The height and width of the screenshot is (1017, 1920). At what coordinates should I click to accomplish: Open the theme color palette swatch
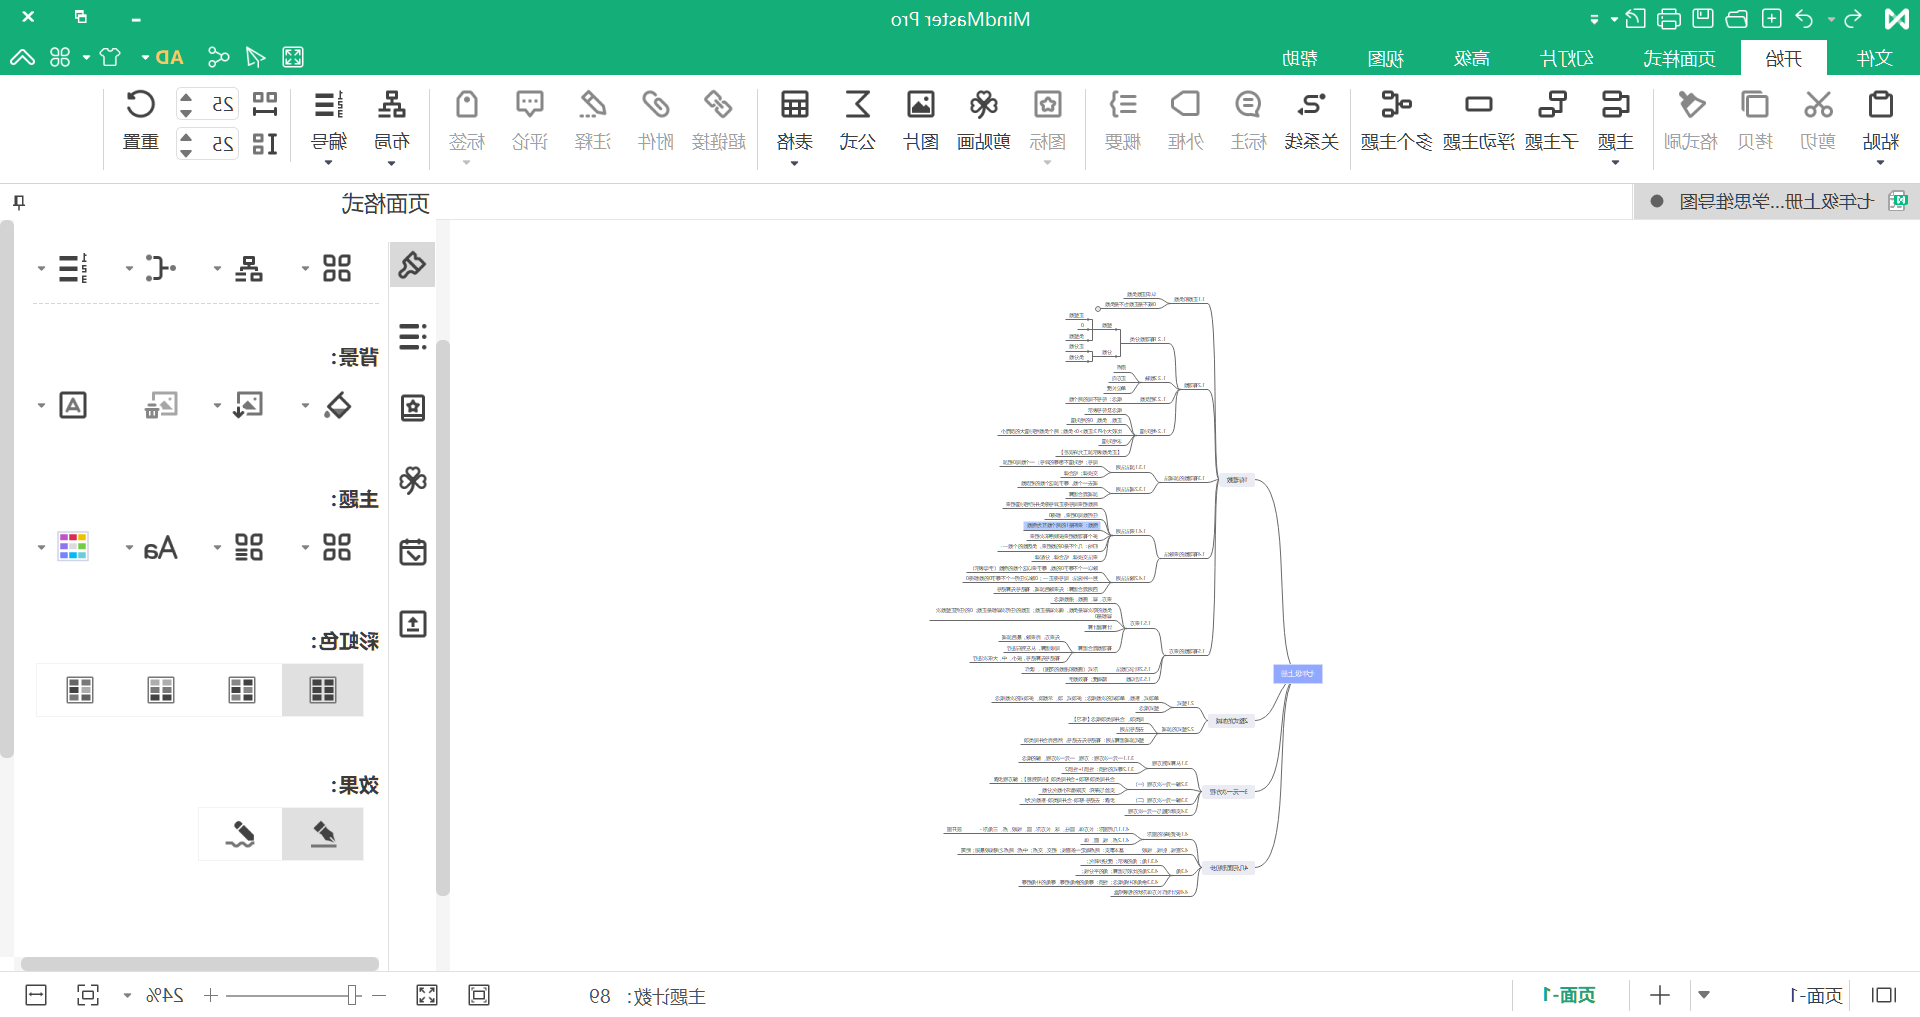click(x=73, y=547)
